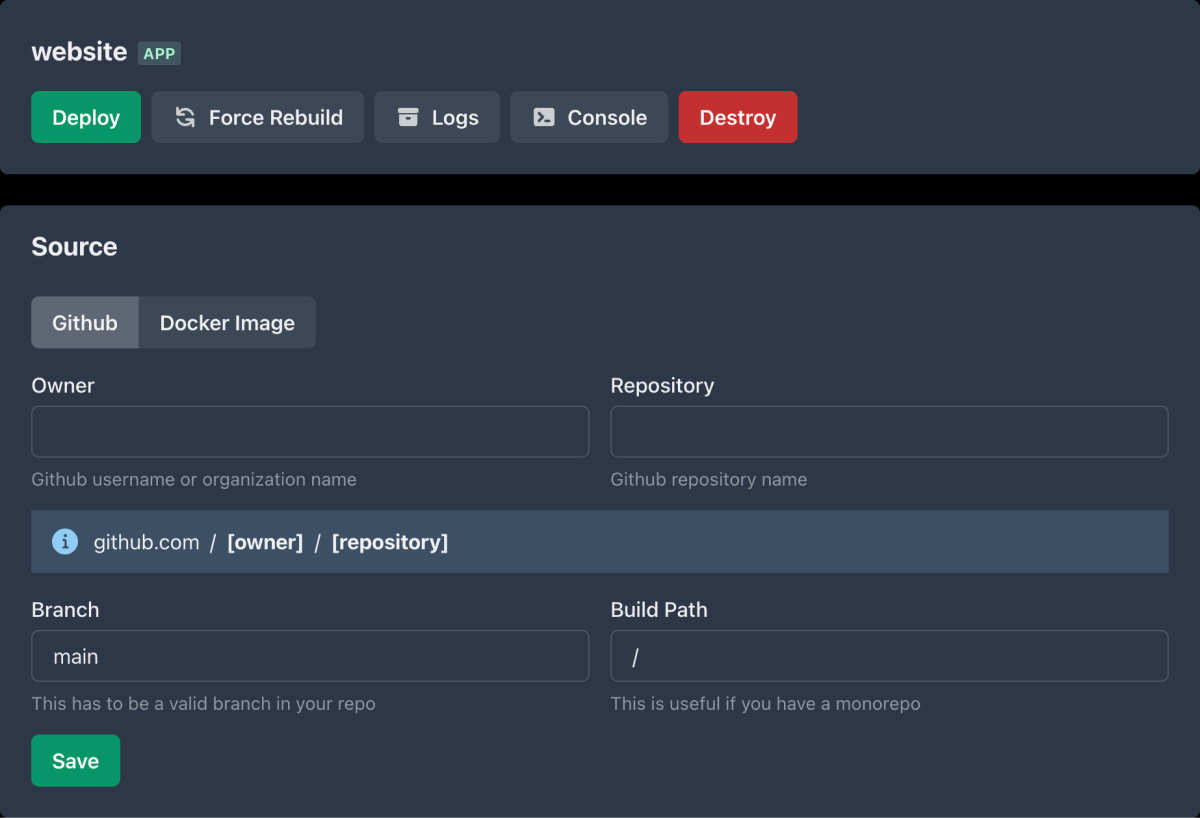Click into the Build Path field
This screenshot has width=1200, height=818.
pos(889,656)
